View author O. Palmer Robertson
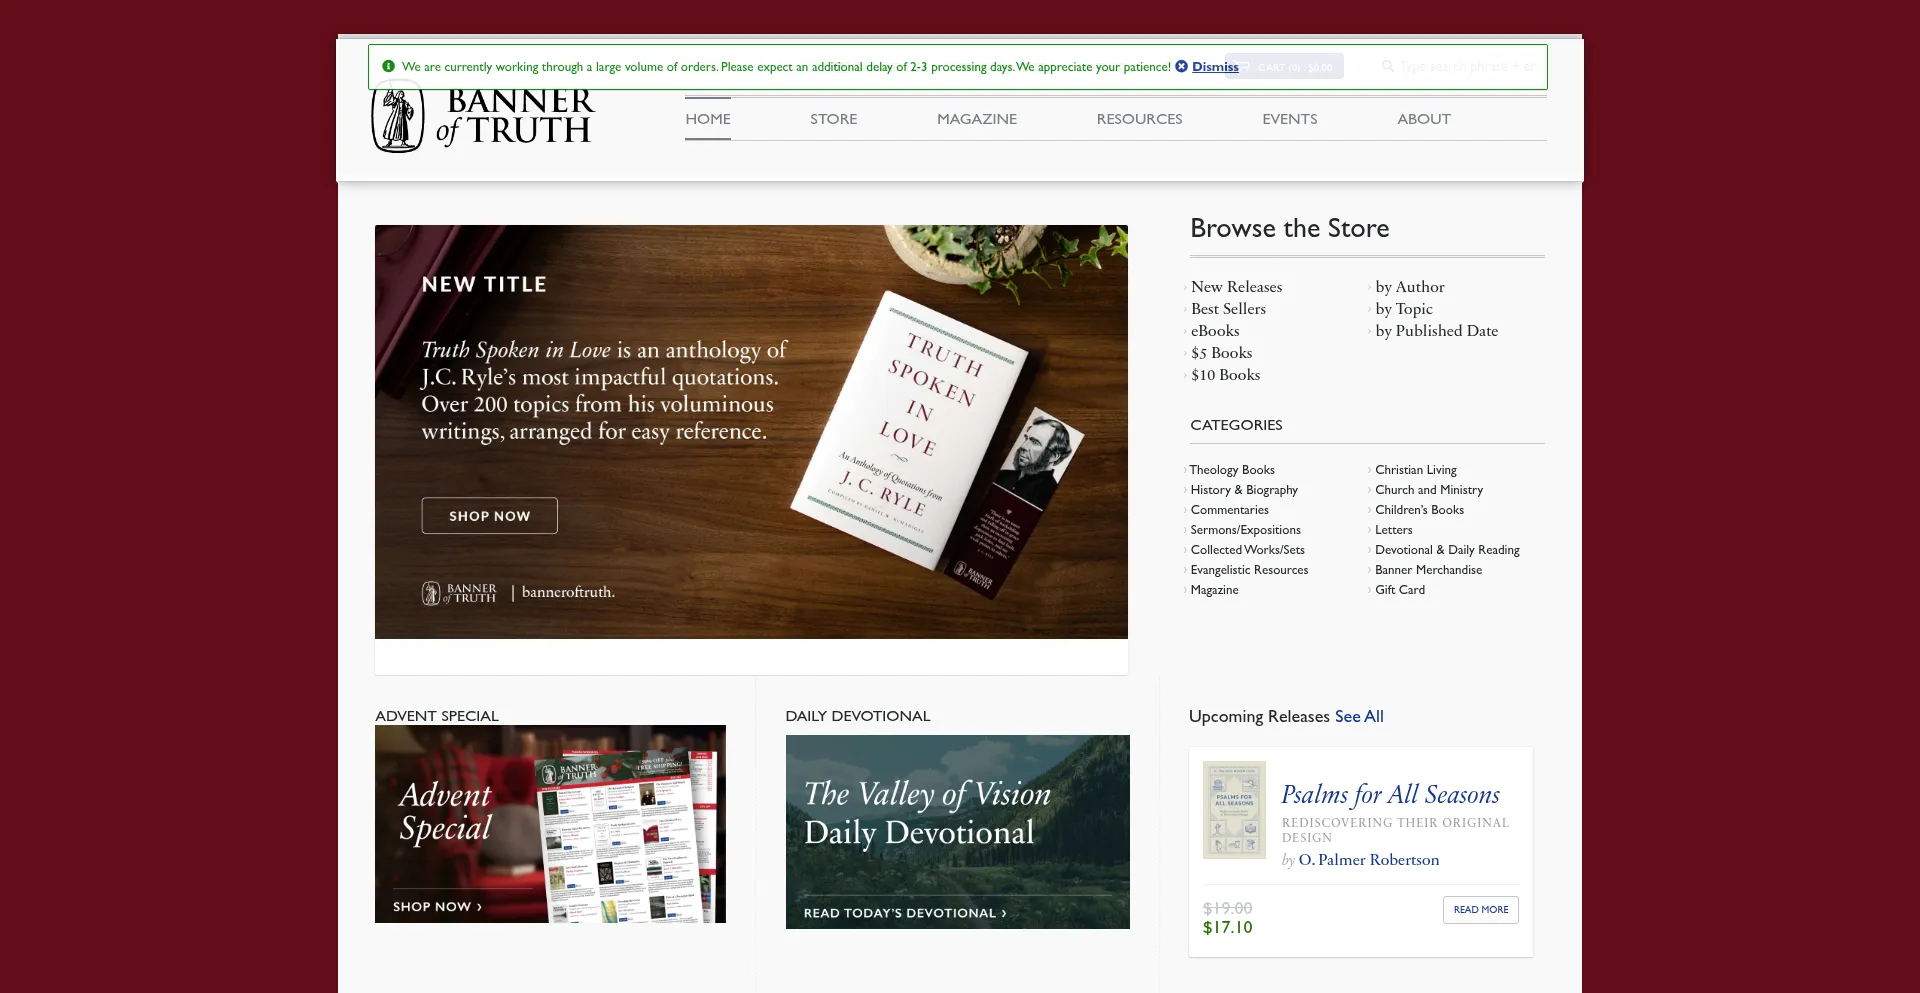1920x993 pixels. 1369,860
